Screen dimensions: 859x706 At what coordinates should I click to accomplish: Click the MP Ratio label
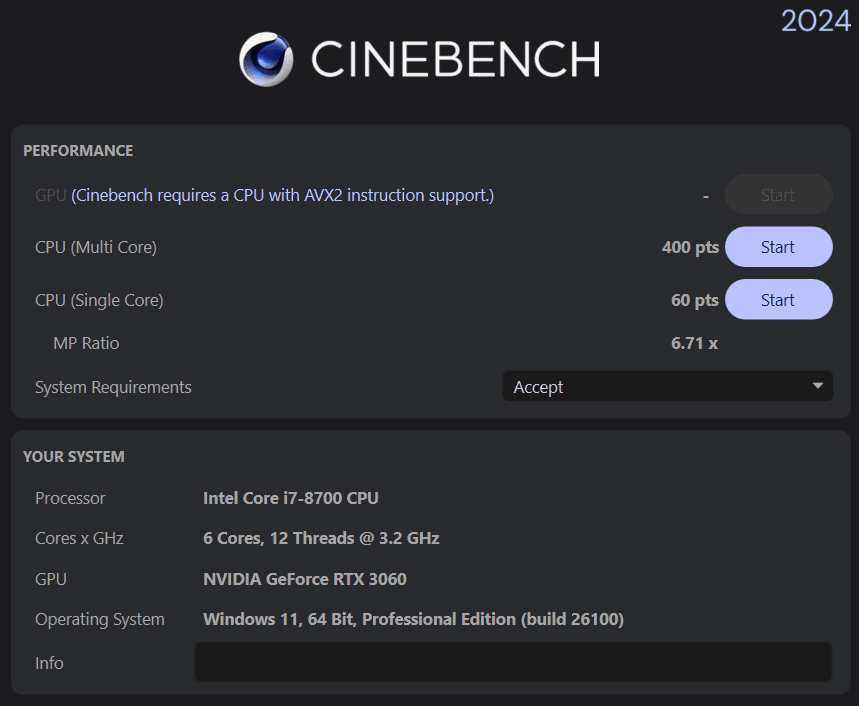point(86,343)
